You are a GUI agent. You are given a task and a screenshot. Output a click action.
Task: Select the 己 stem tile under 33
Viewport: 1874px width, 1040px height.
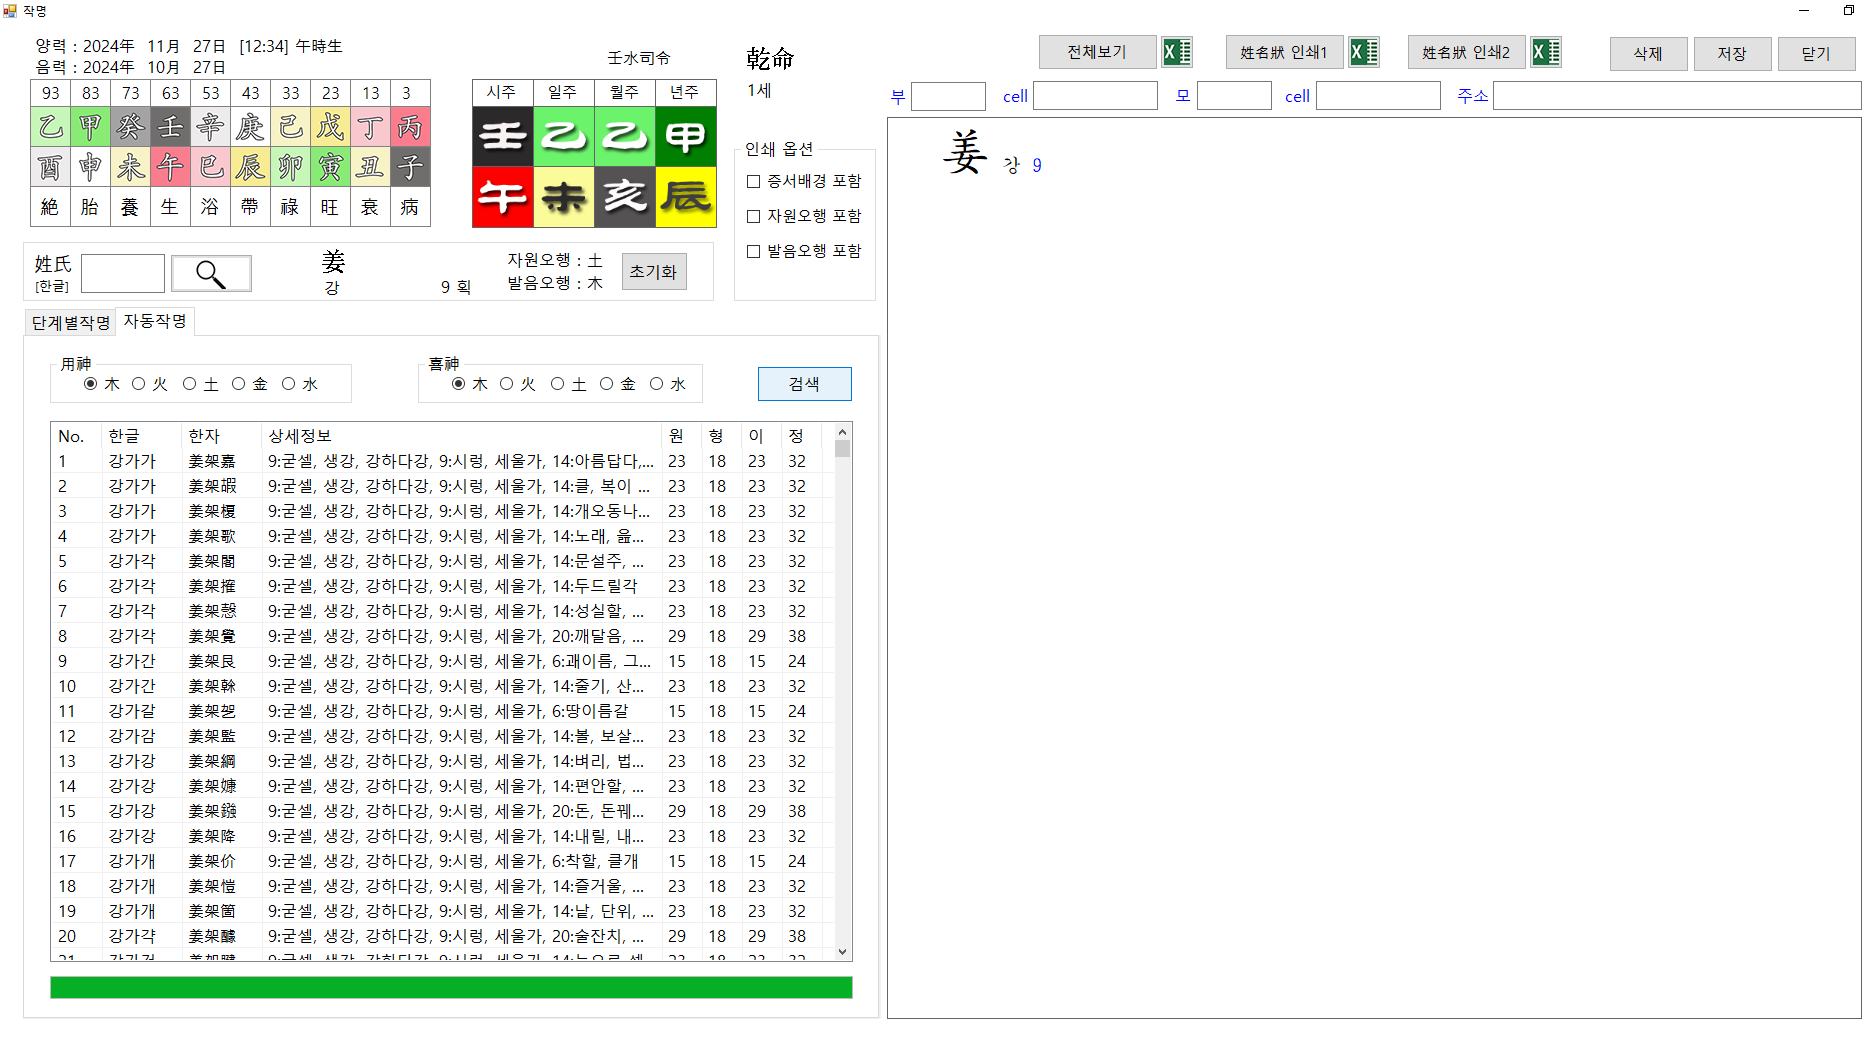(x=290, y=127)
